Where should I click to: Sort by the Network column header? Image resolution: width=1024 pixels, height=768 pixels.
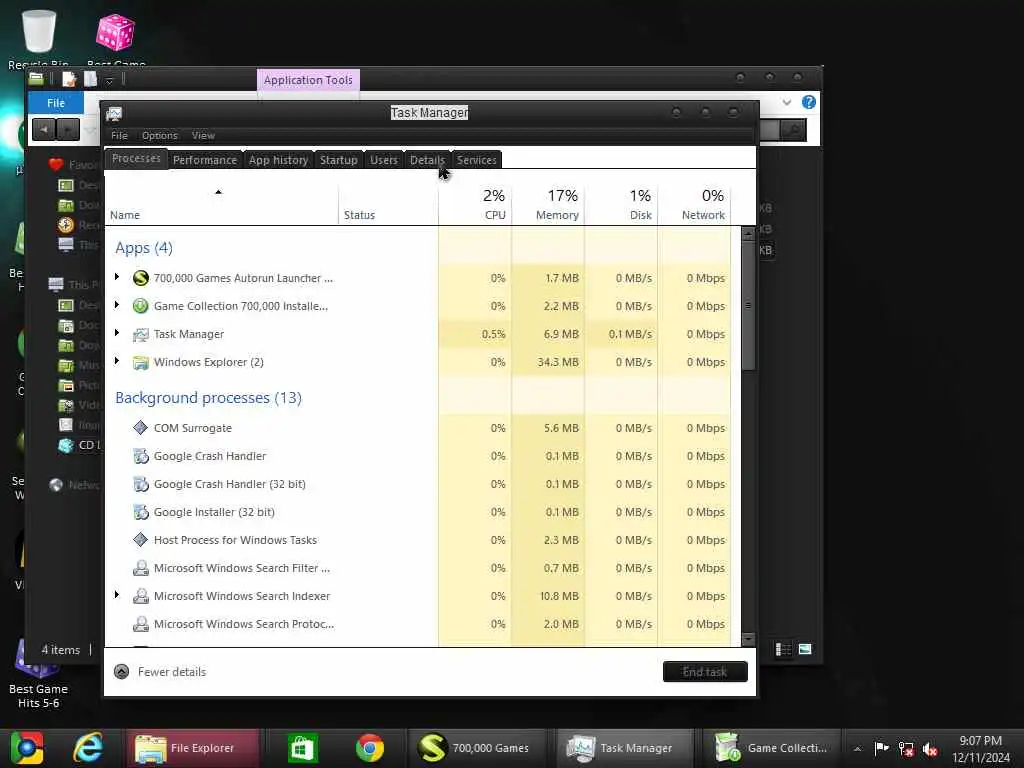[695, 204]
